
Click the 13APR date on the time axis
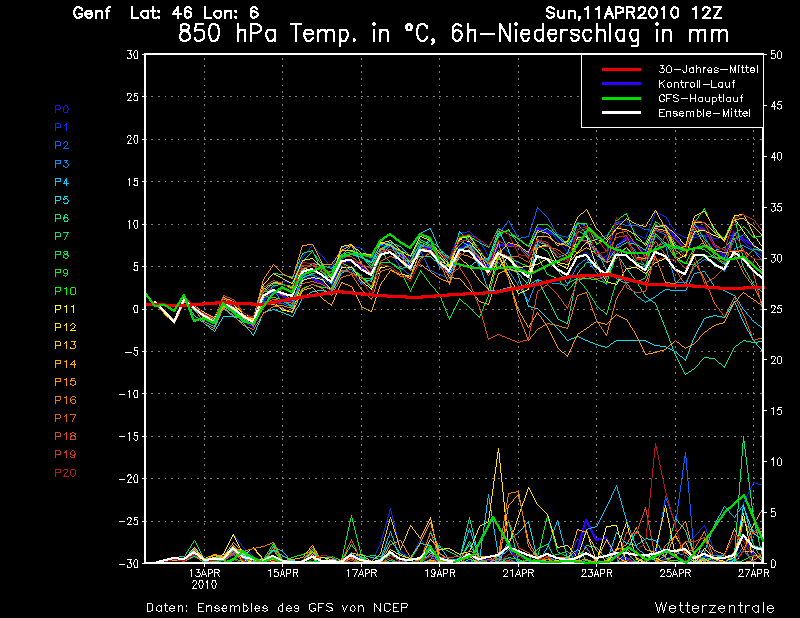[204, 574]
